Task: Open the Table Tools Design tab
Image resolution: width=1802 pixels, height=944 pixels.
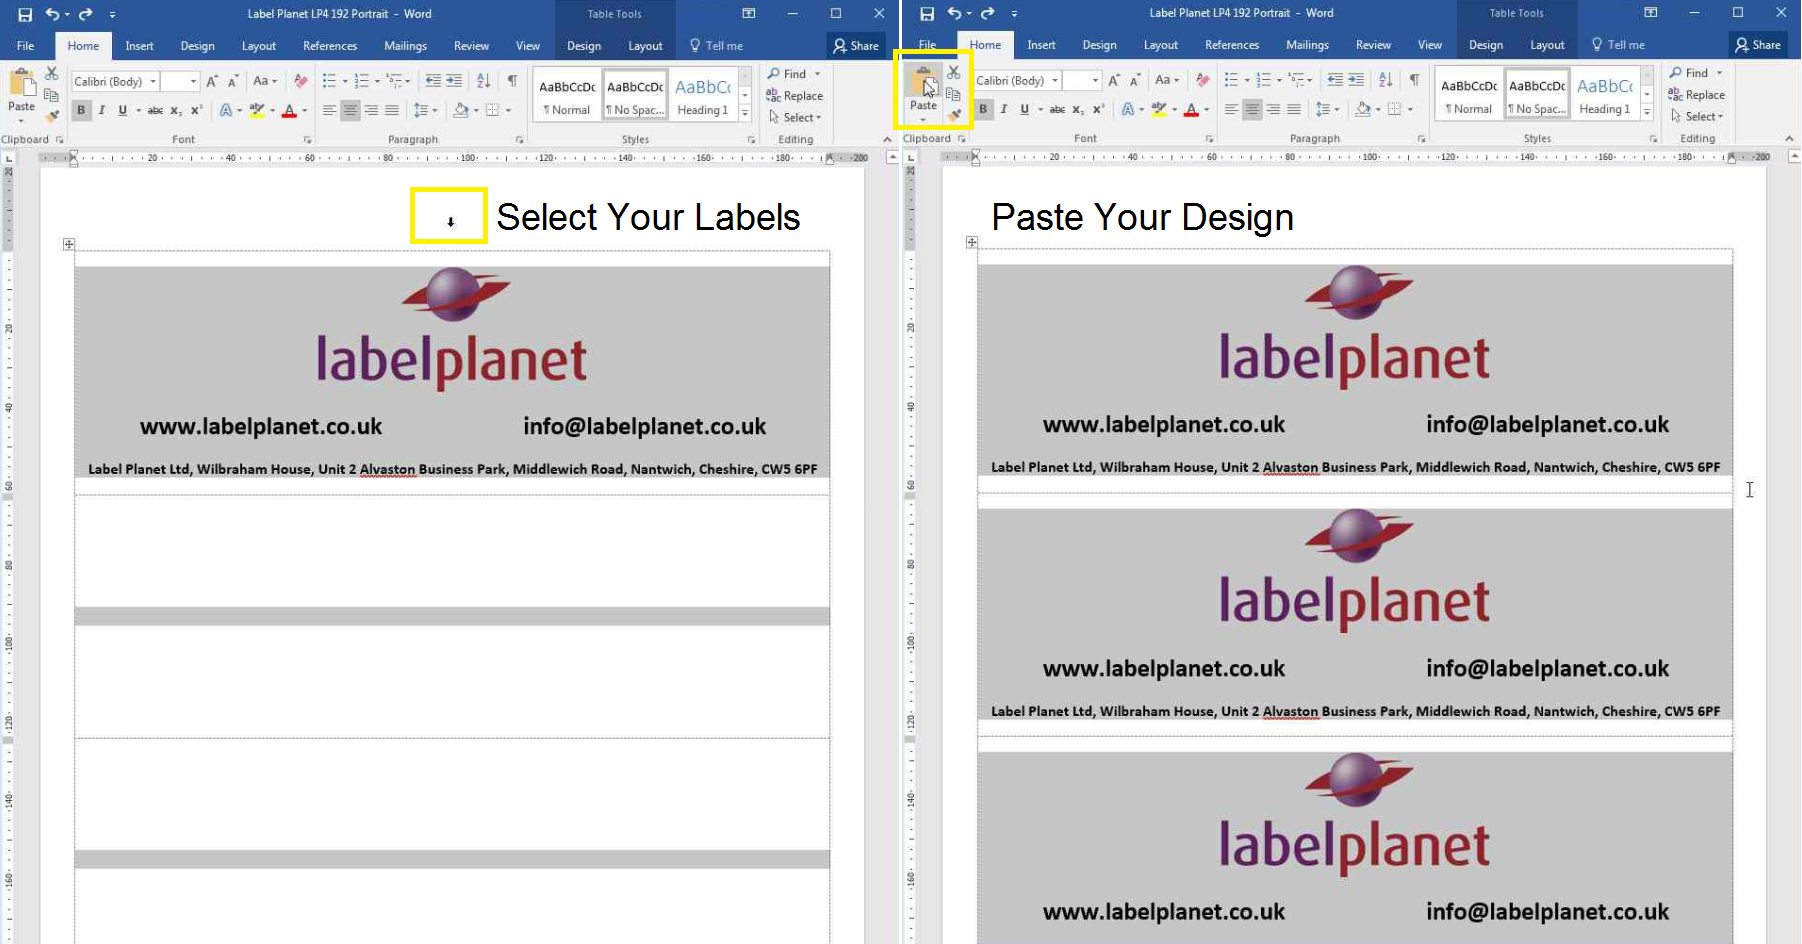Action: click(x=583, y=45)
